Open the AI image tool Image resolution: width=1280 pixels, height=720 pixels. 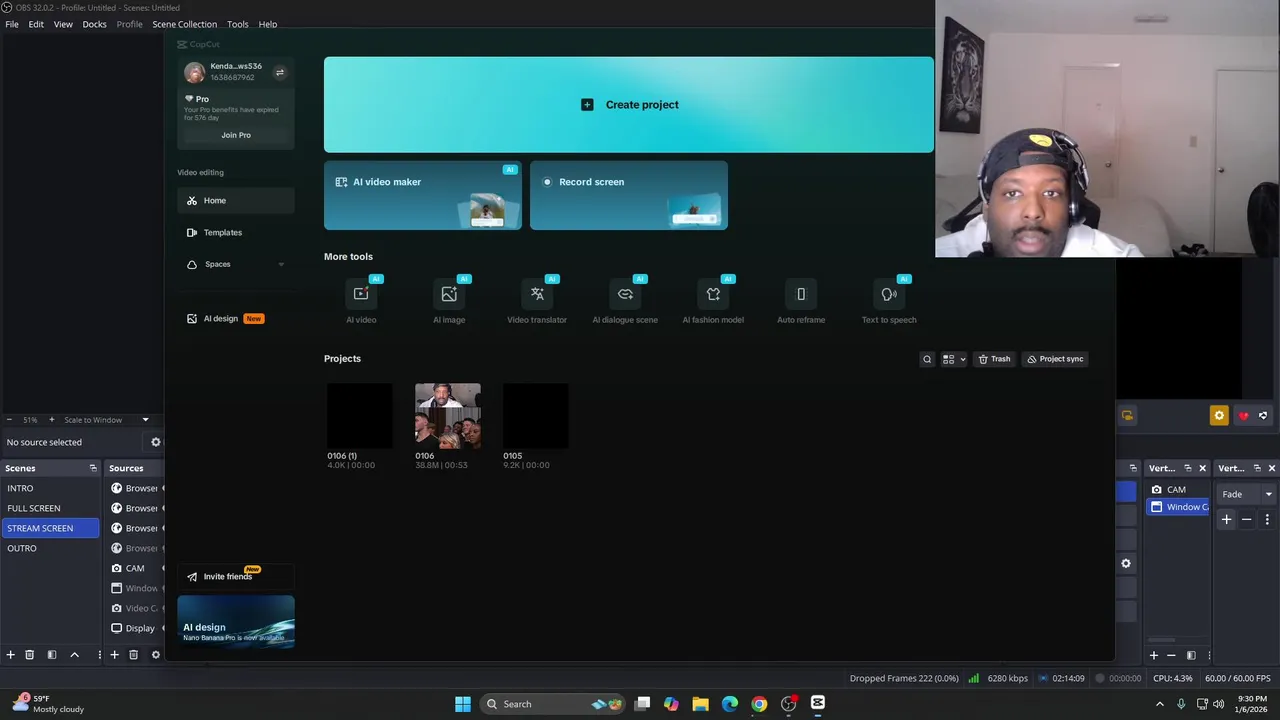point(449,301)
